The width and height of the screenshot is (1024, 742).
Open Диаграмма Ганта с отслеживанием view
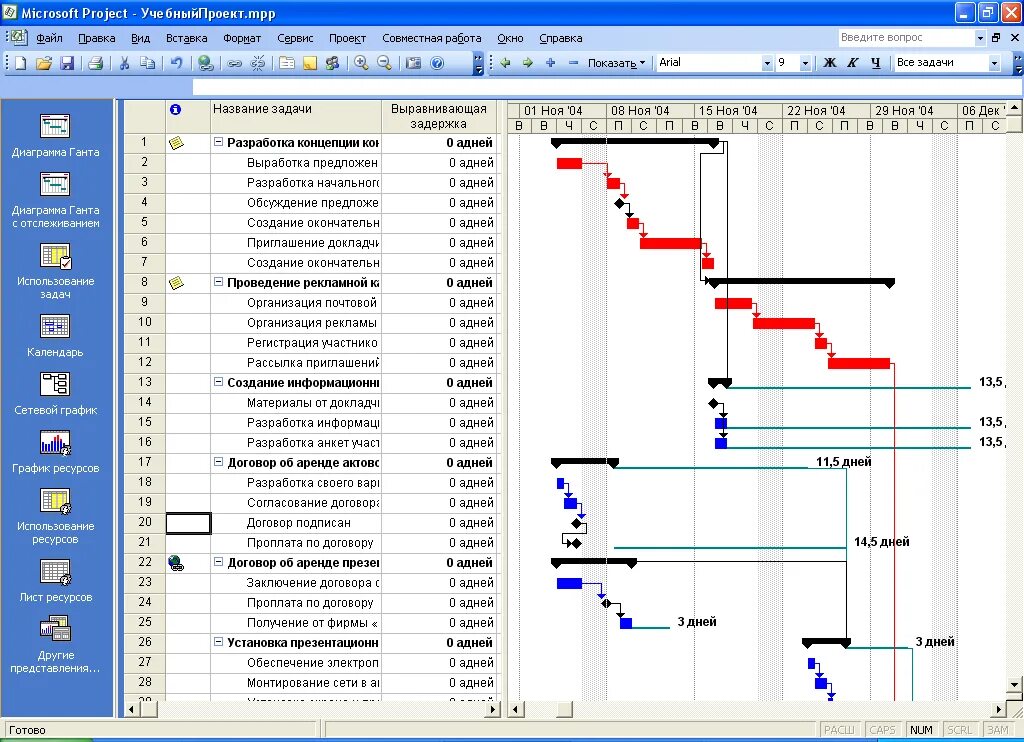click(56, 201)
